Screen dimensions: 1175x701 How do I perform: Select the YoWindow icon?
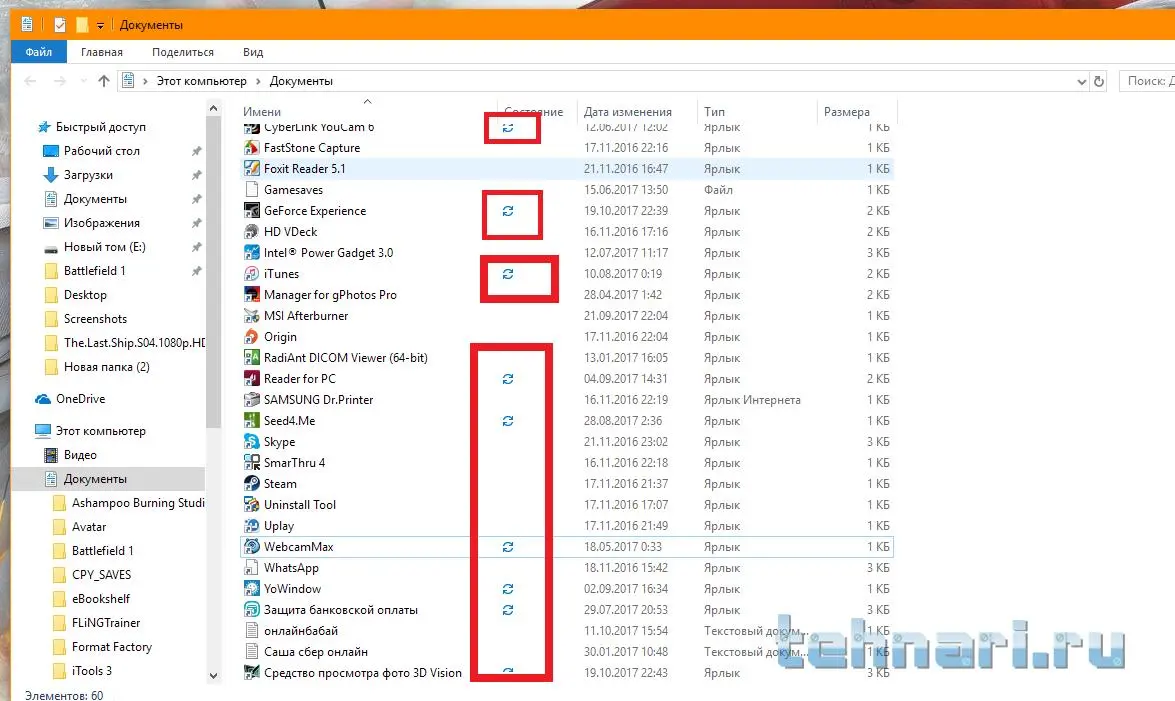(252, 589)
